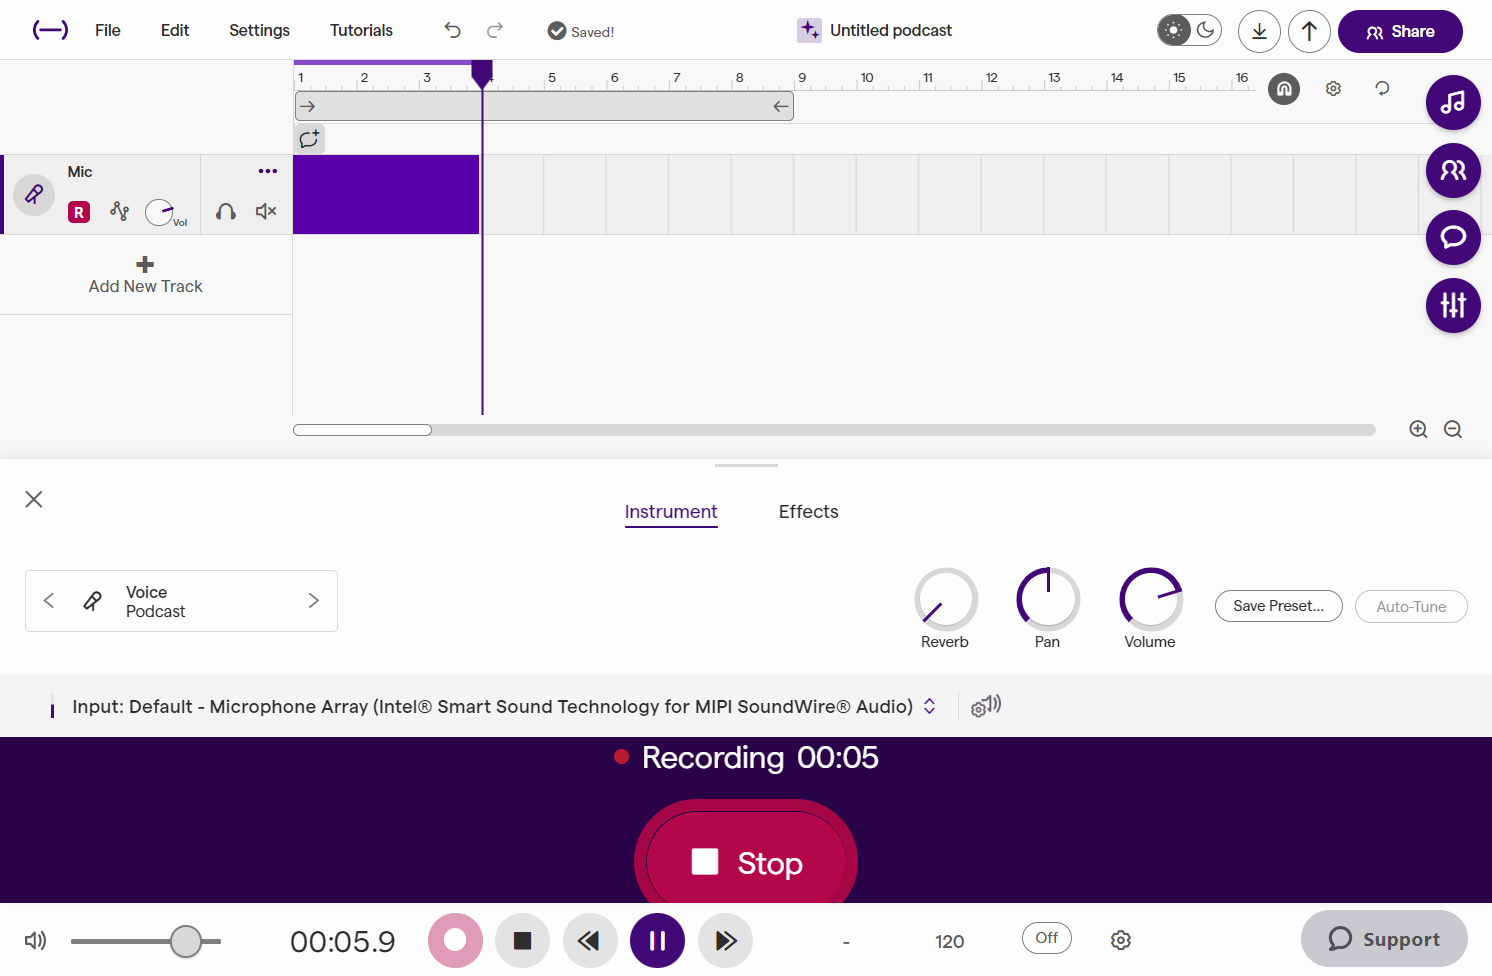The width and height of the screenshot is (1492, 976).
Task: Click the Soundtrap logo icon
Action: (x=50, y=30)
